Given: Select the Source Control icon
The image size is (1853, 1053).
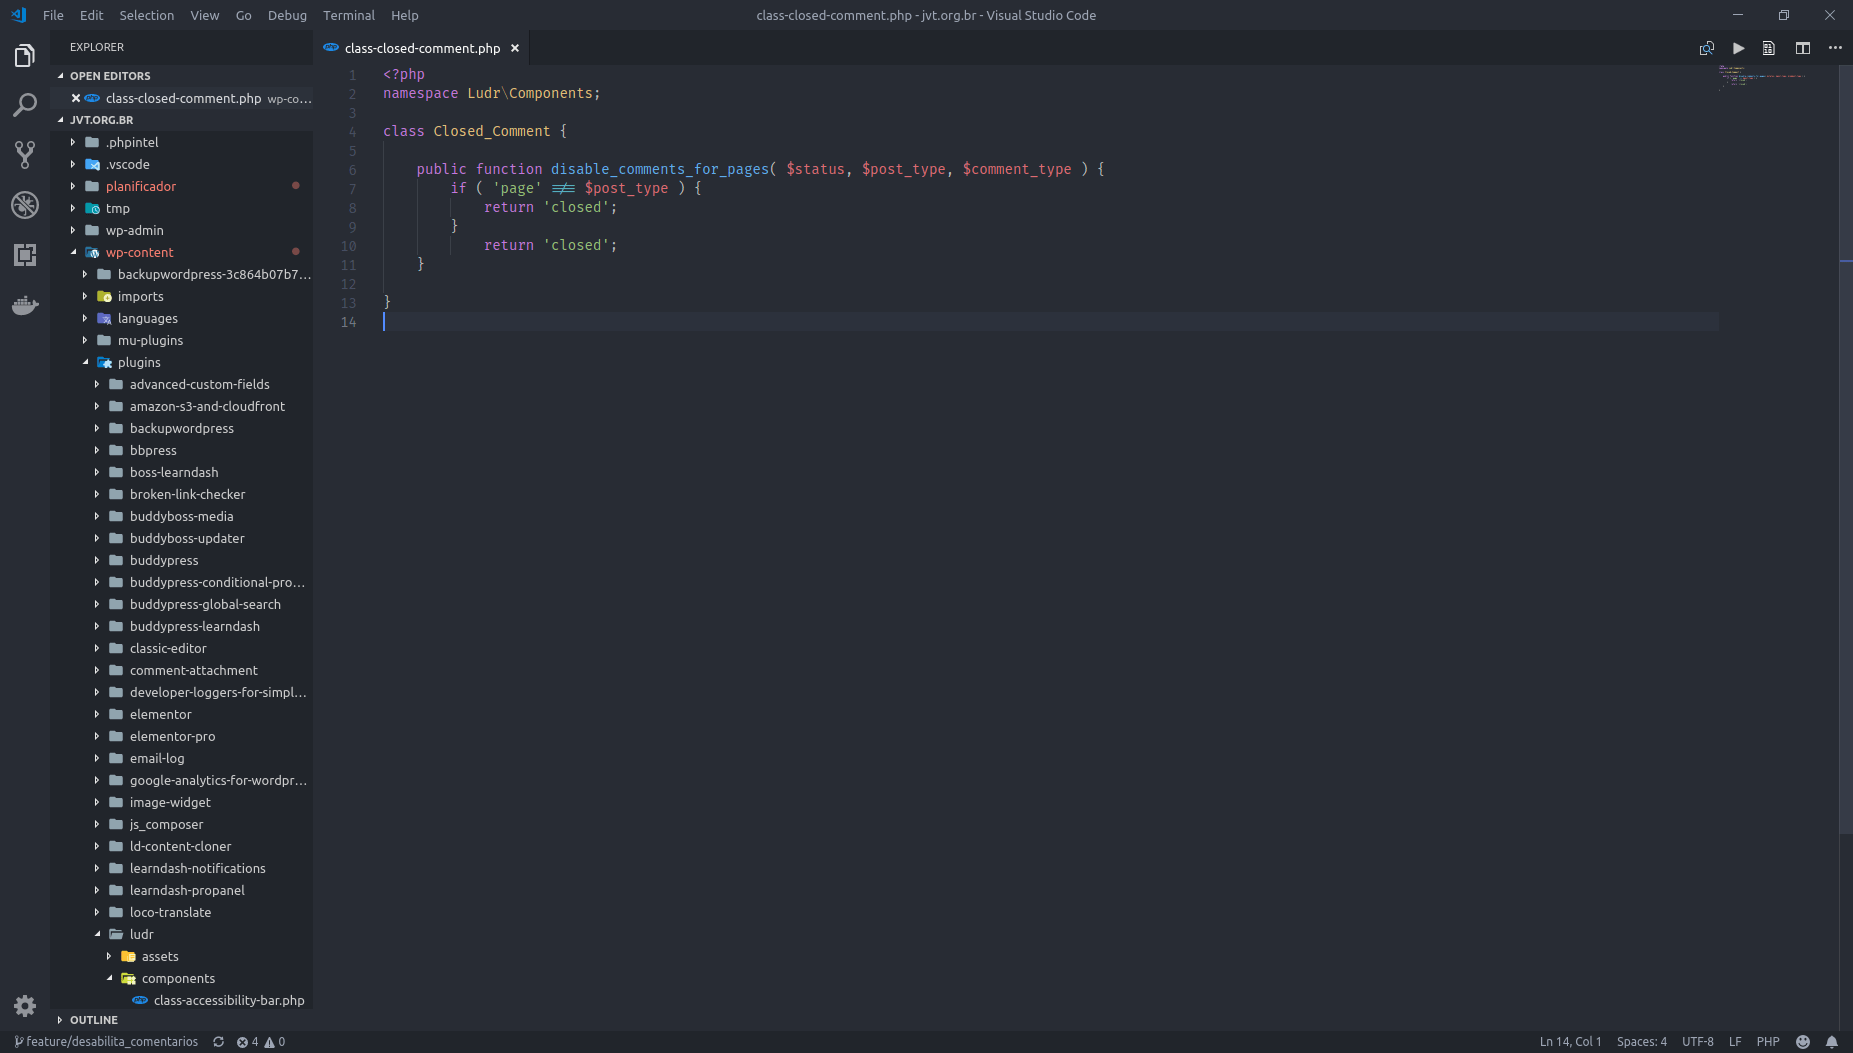Looking at the screenshot, I should pos(24,155).
